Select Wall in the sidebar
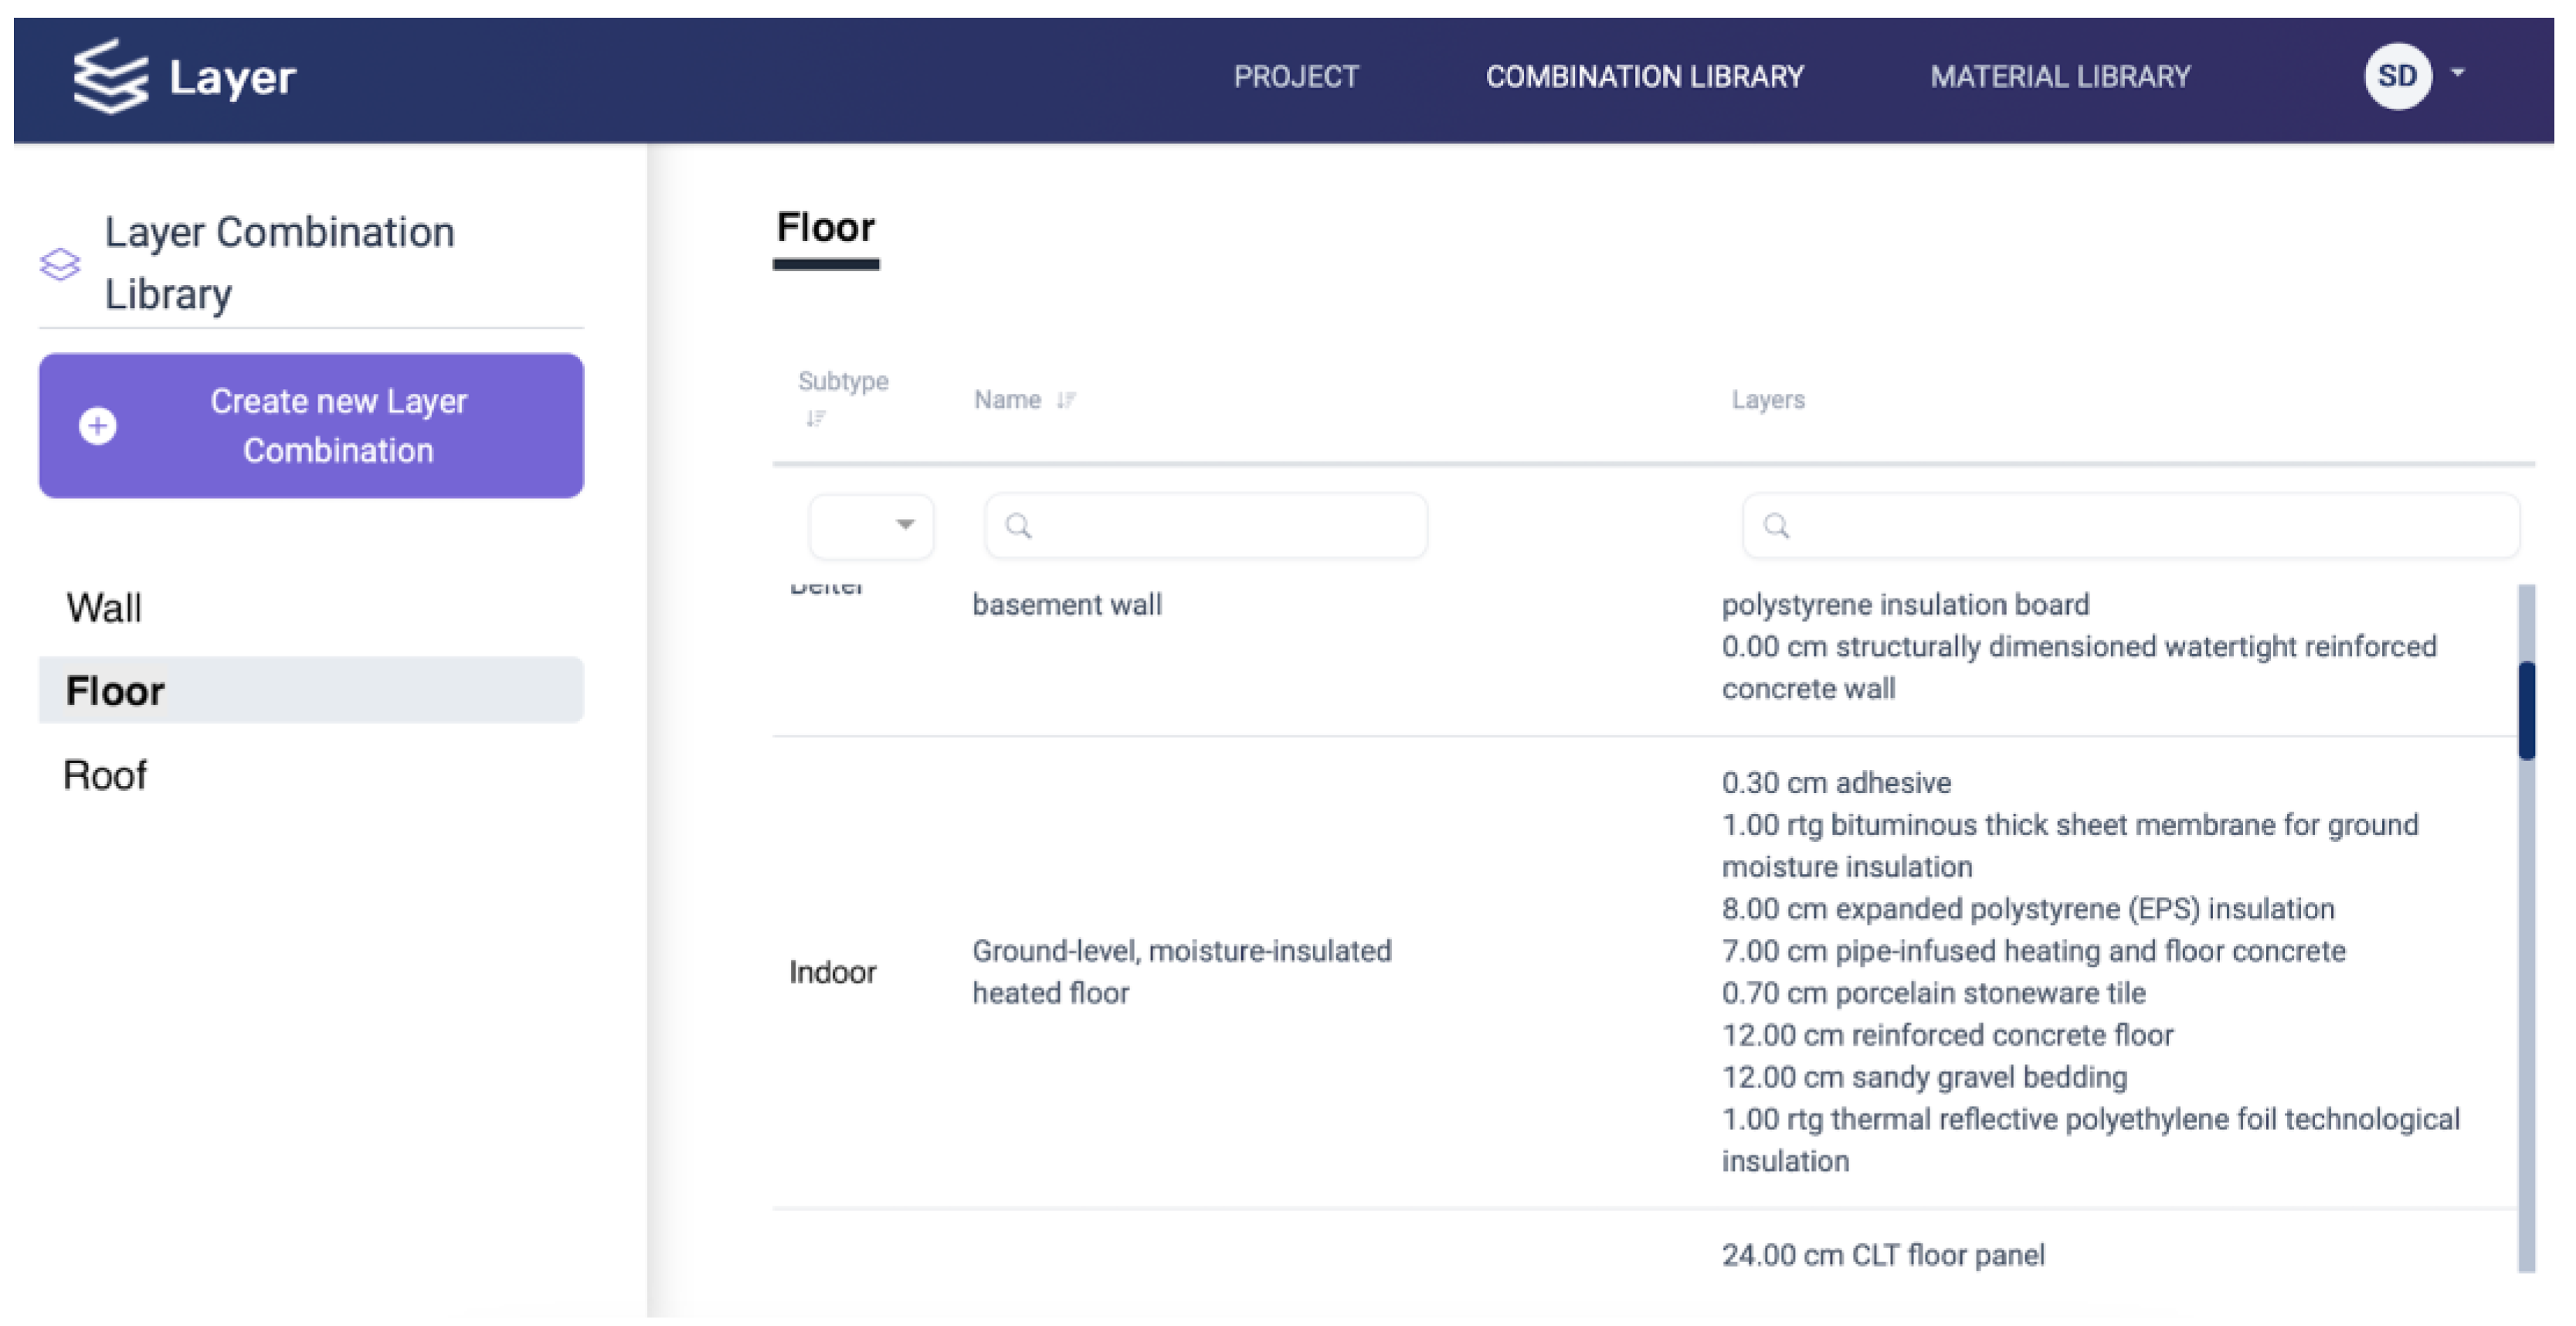This screenshot has height=1326, width=2576. [x=104, y=608]
